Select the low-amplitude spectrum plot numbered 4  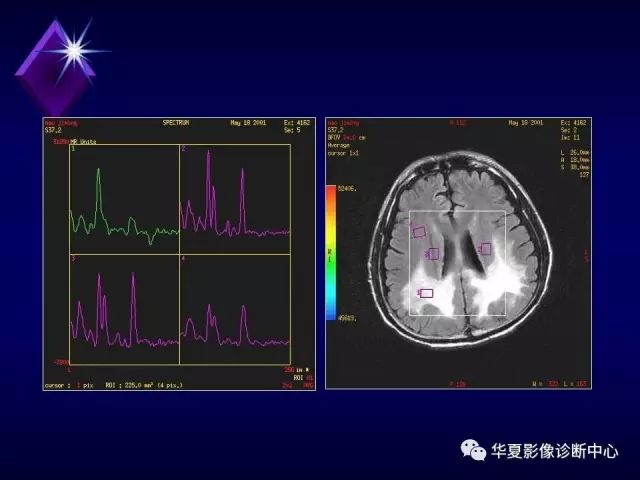pos(235,309)
